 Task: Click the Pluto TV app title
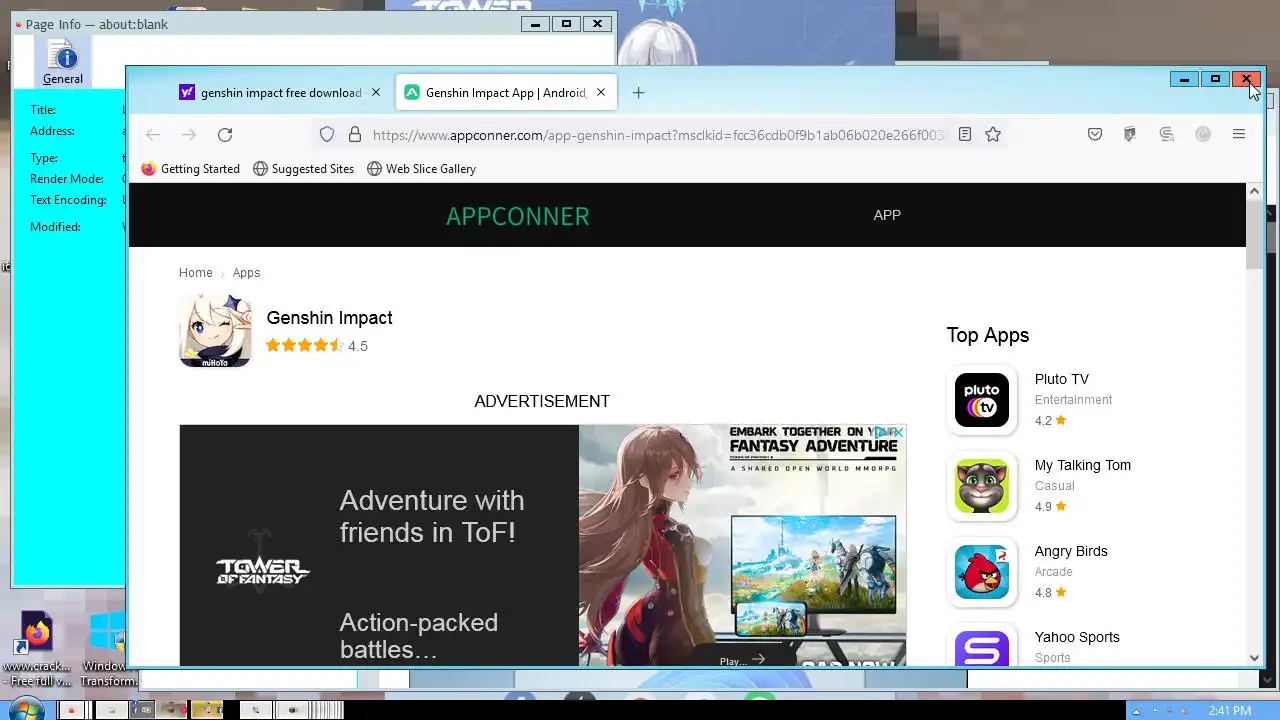click(1061, 379)
